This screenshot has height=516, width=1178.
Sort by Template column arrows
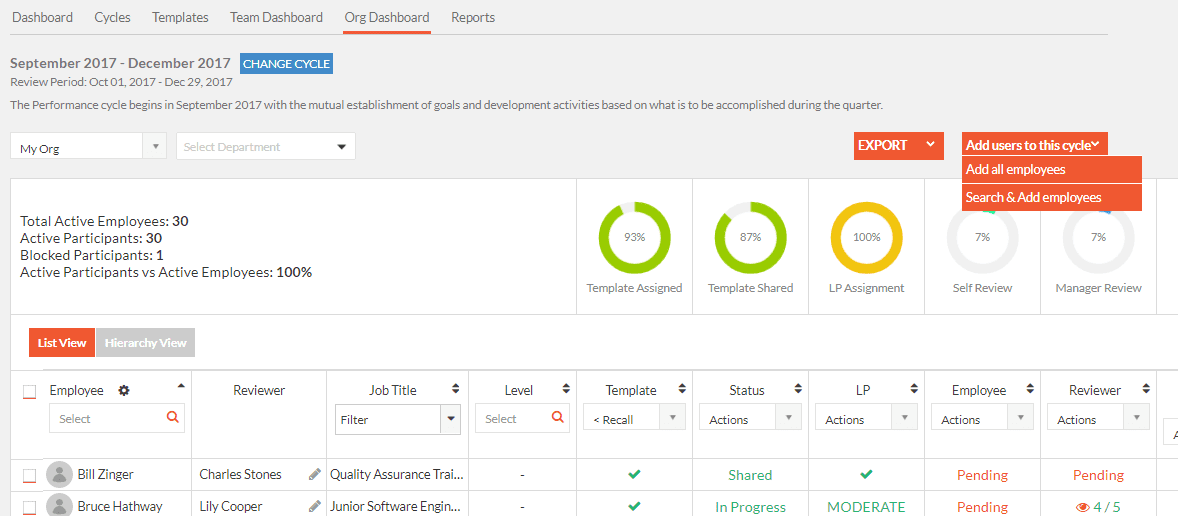pos(682,389)
